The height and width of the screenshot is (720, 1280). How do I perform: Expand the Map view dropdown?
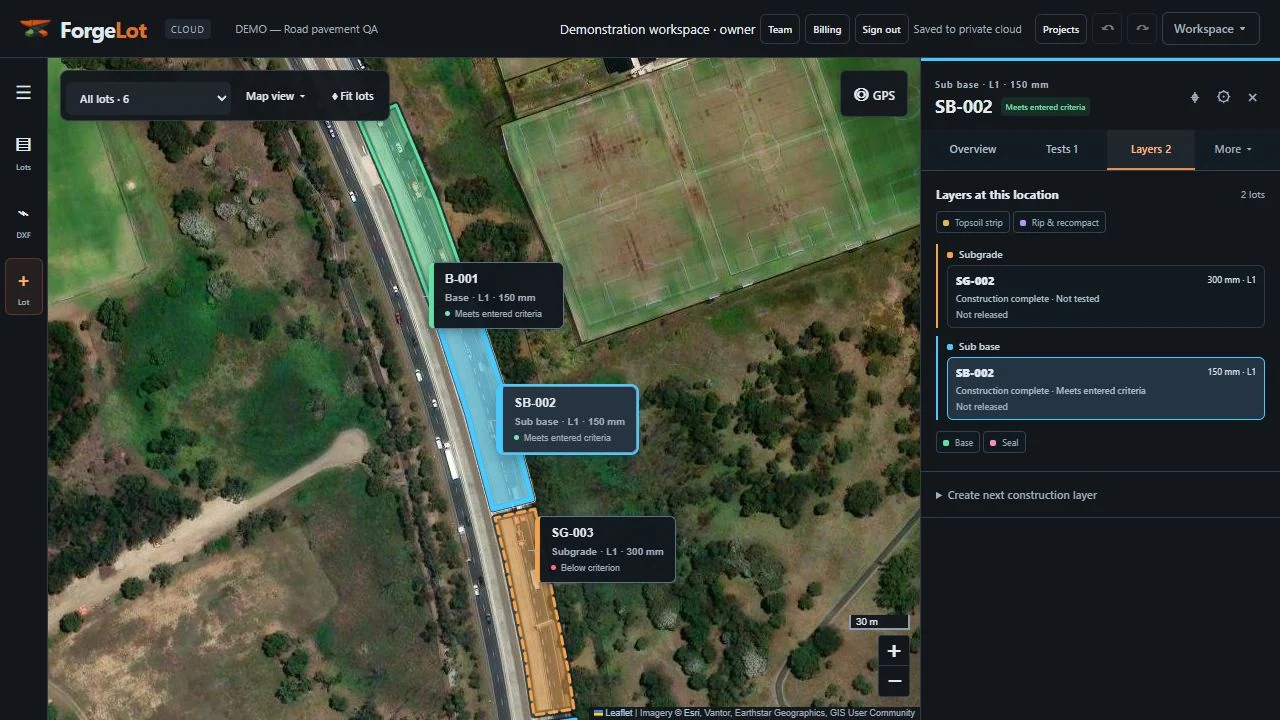275,96
